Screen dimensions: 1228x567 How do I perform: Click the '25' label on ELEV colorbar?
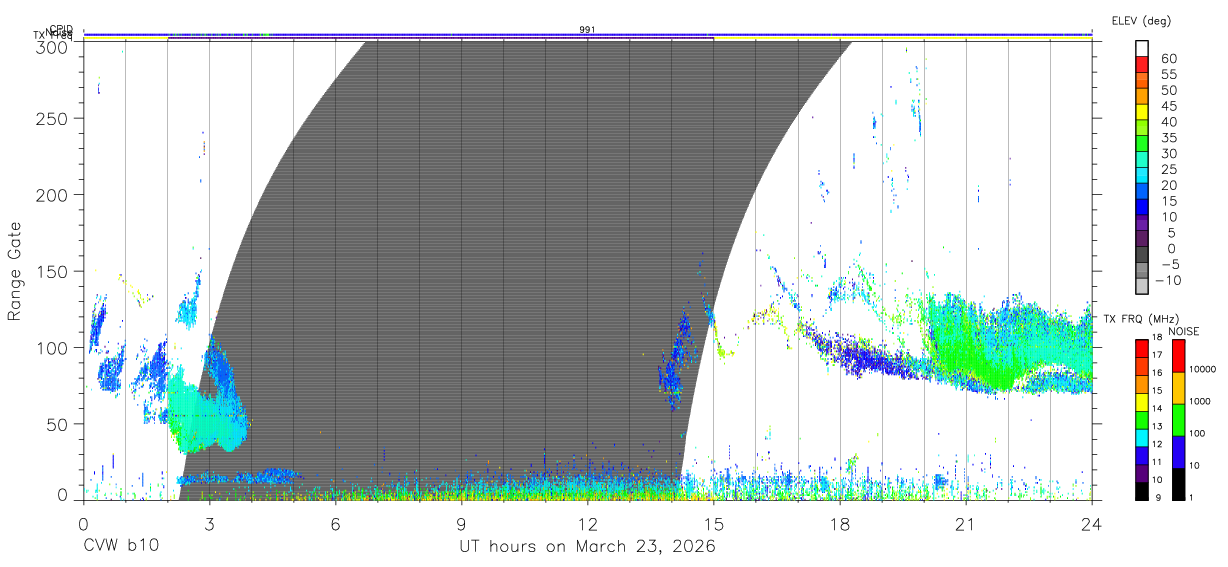point(1168,170)
